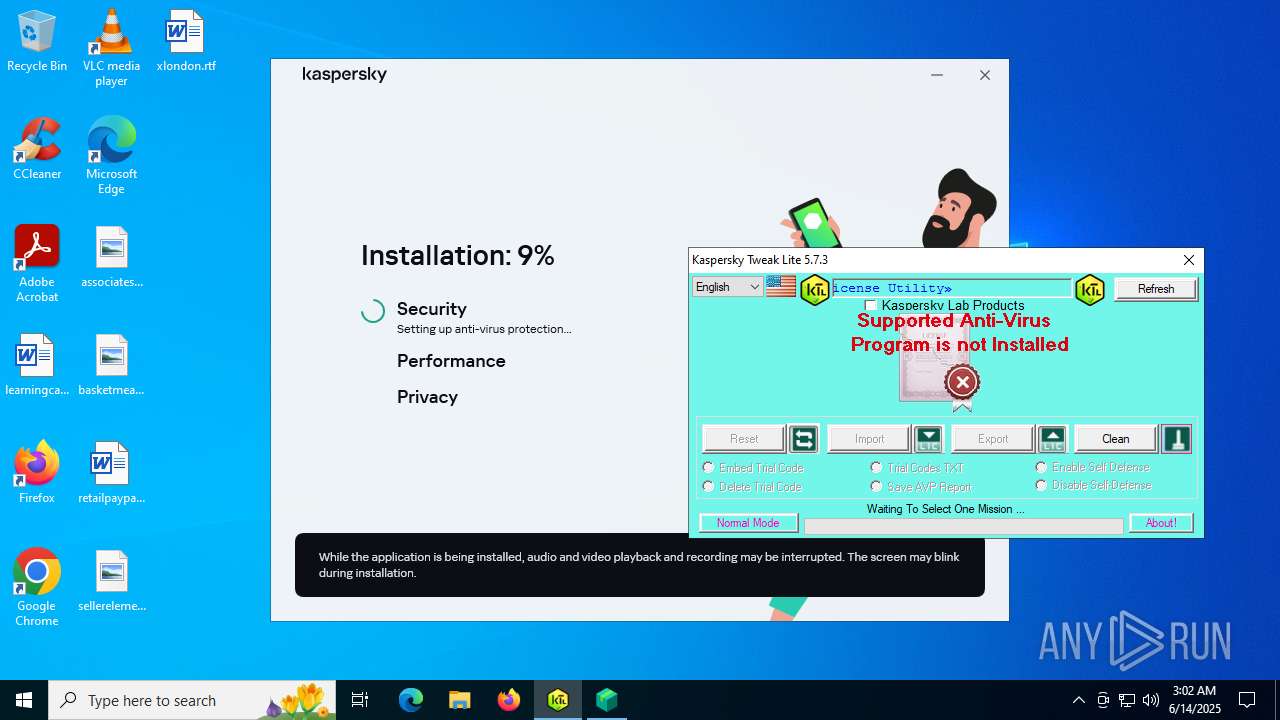Select the learningca Word document icon
This screenshot has width=1280, height=720.
click(x=37, y=365)
